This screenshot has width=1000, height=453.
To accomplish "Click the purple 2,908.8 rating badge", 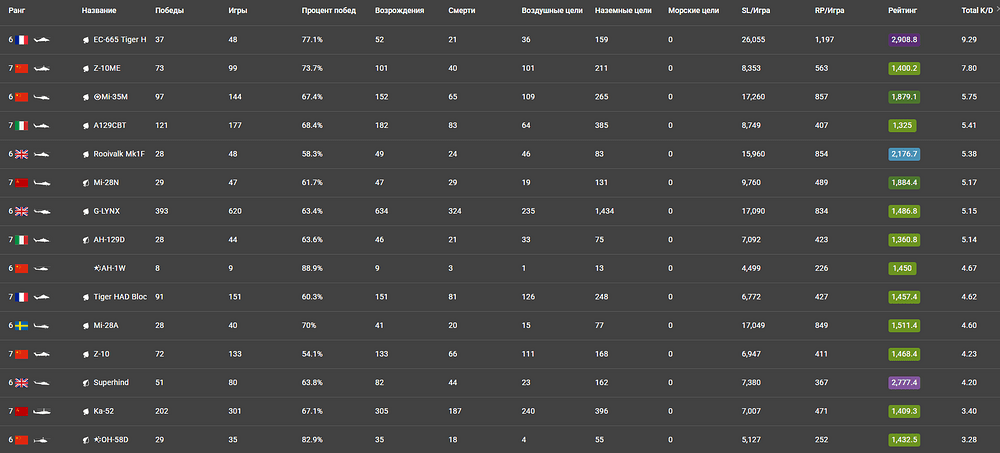I will click(904, 40).
